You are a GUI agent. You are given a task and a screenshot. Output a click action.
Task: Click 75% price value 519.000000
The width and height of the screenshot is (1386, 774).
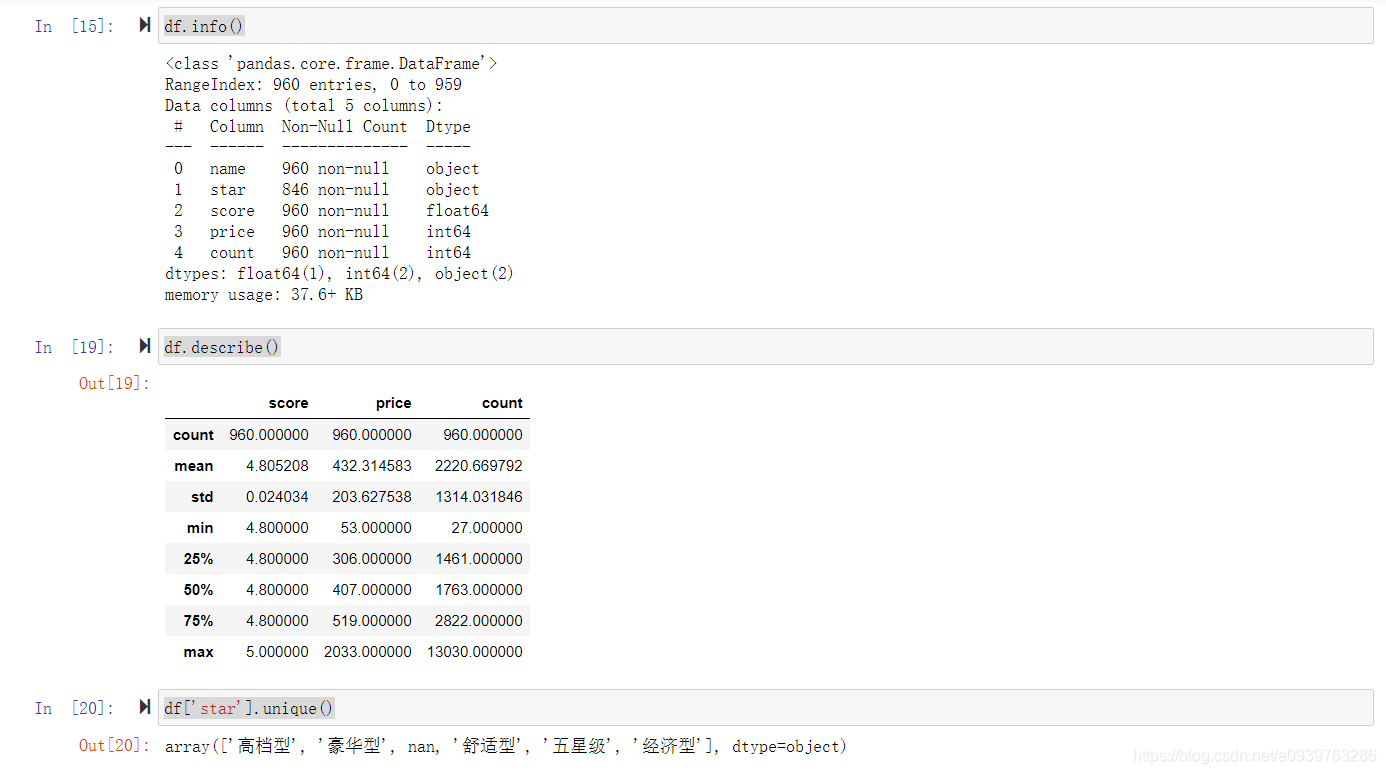tap(372, 621)
